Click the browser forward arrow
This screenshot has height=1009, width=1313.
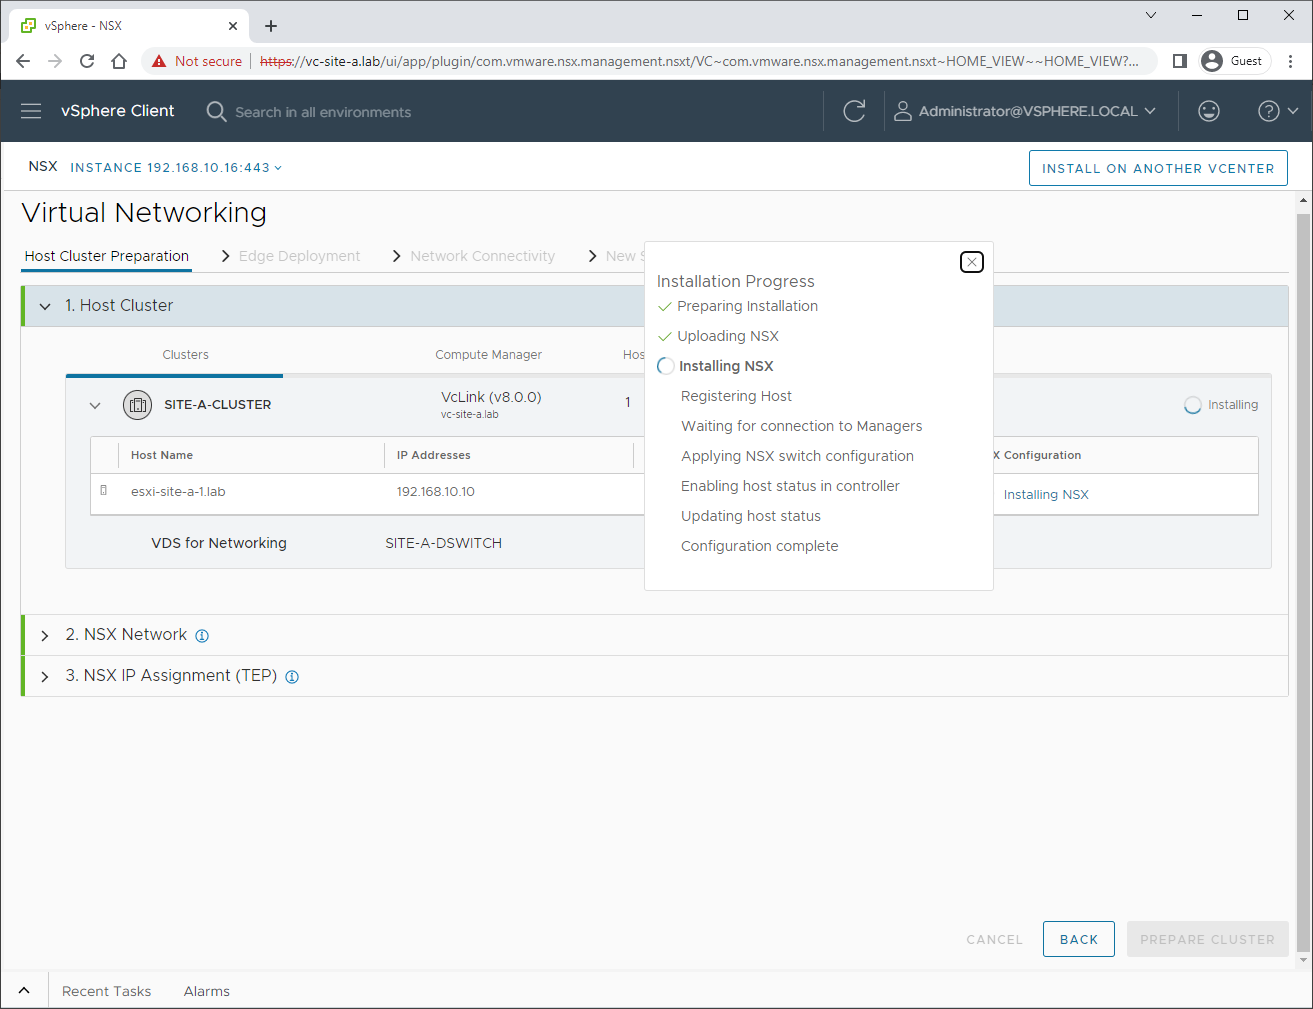(x=55, y=61)
